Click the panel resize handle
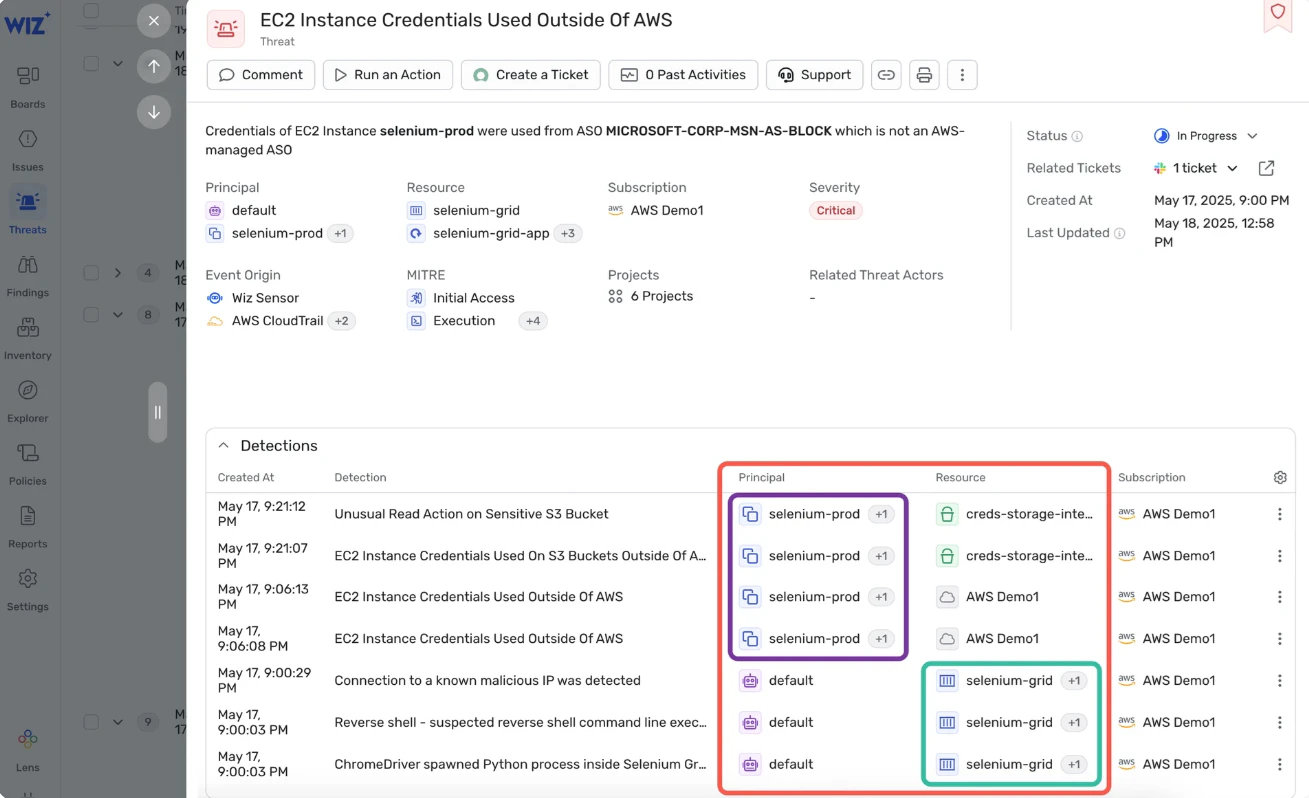This screenshot has height=798, width=1309. point(158,412)
